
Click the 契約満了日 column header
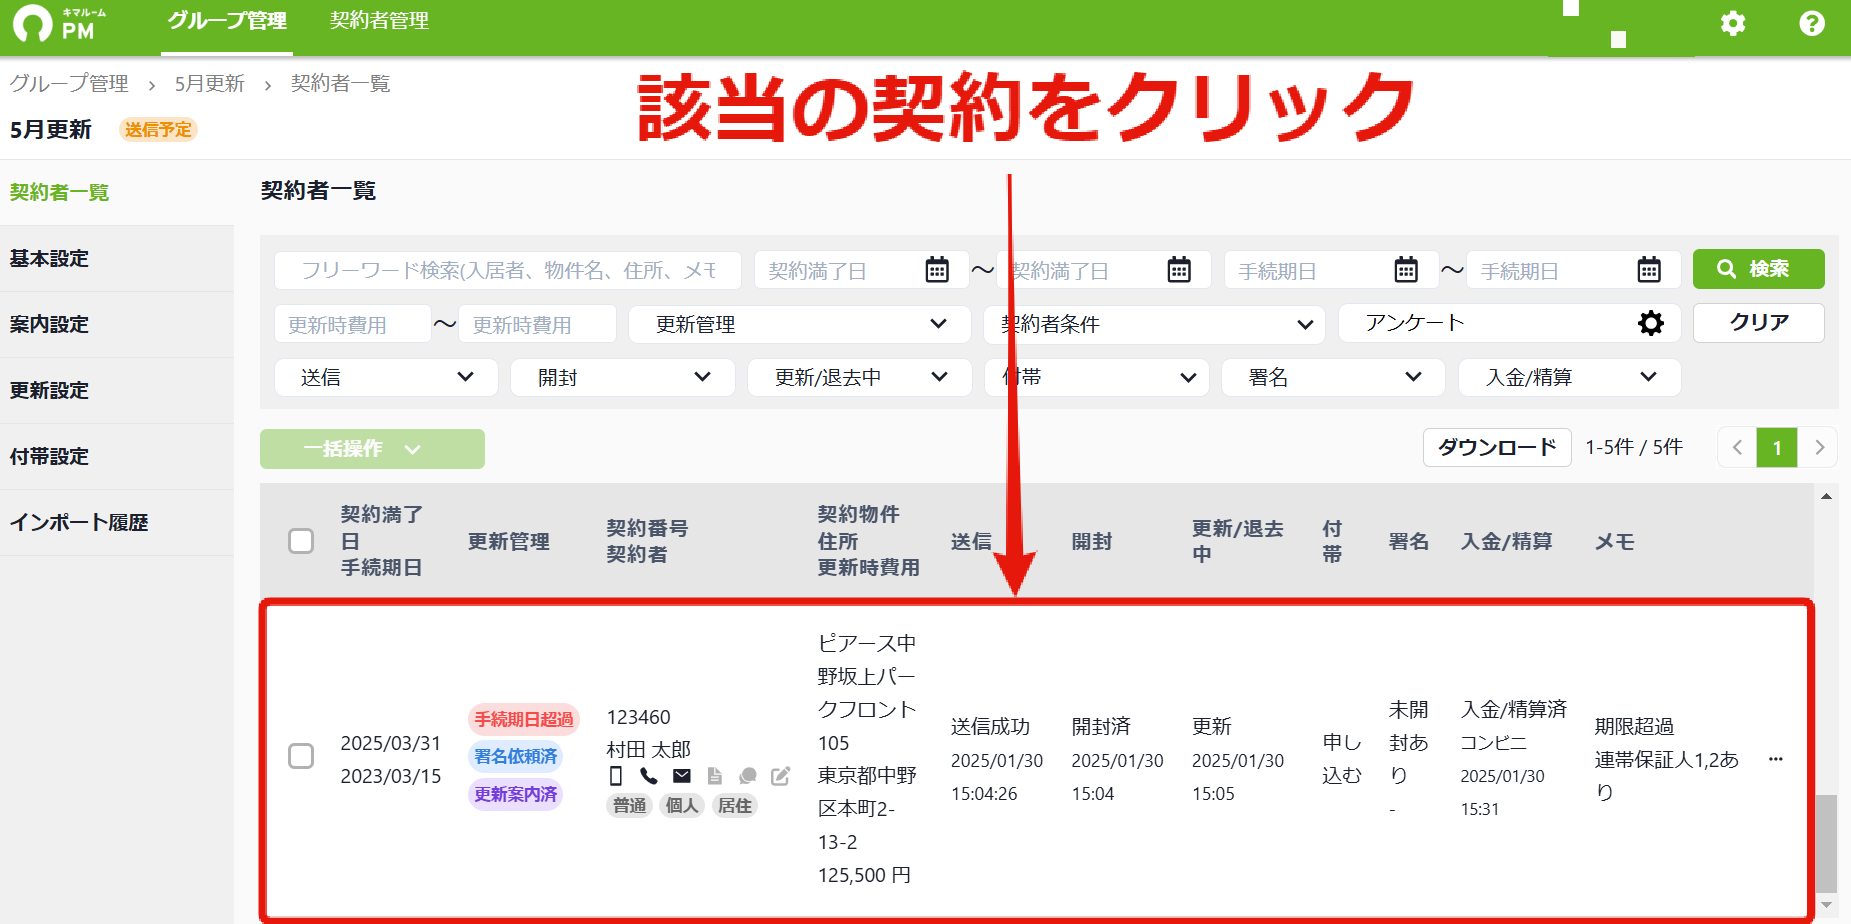click(381, 527)
